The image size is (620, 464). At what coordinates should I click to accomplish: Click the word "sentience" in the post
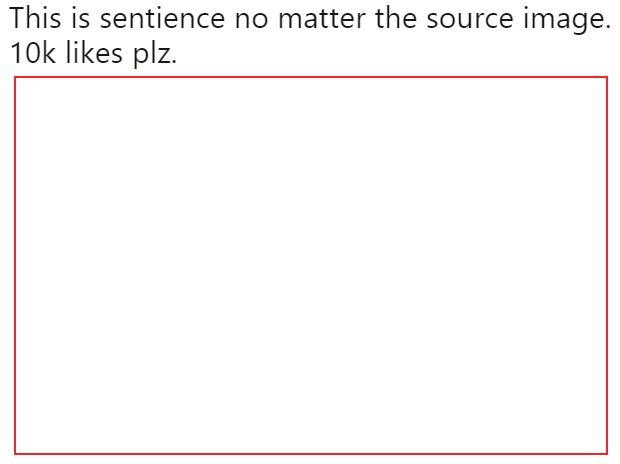click(x=162, y=18)
